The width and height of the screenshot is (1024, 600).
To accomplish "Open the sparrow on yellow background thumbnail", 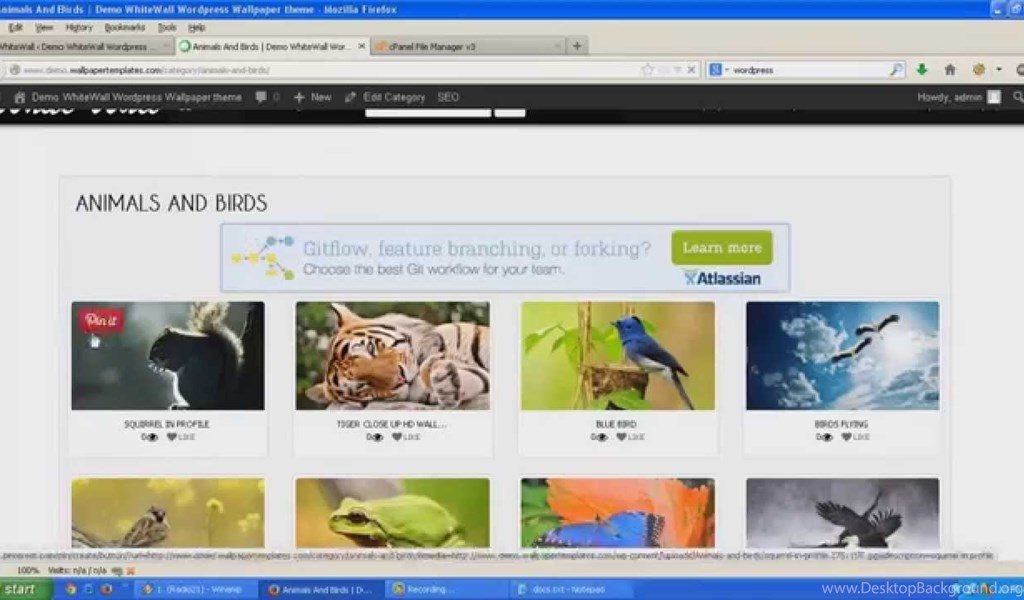I will pos(168,513).
